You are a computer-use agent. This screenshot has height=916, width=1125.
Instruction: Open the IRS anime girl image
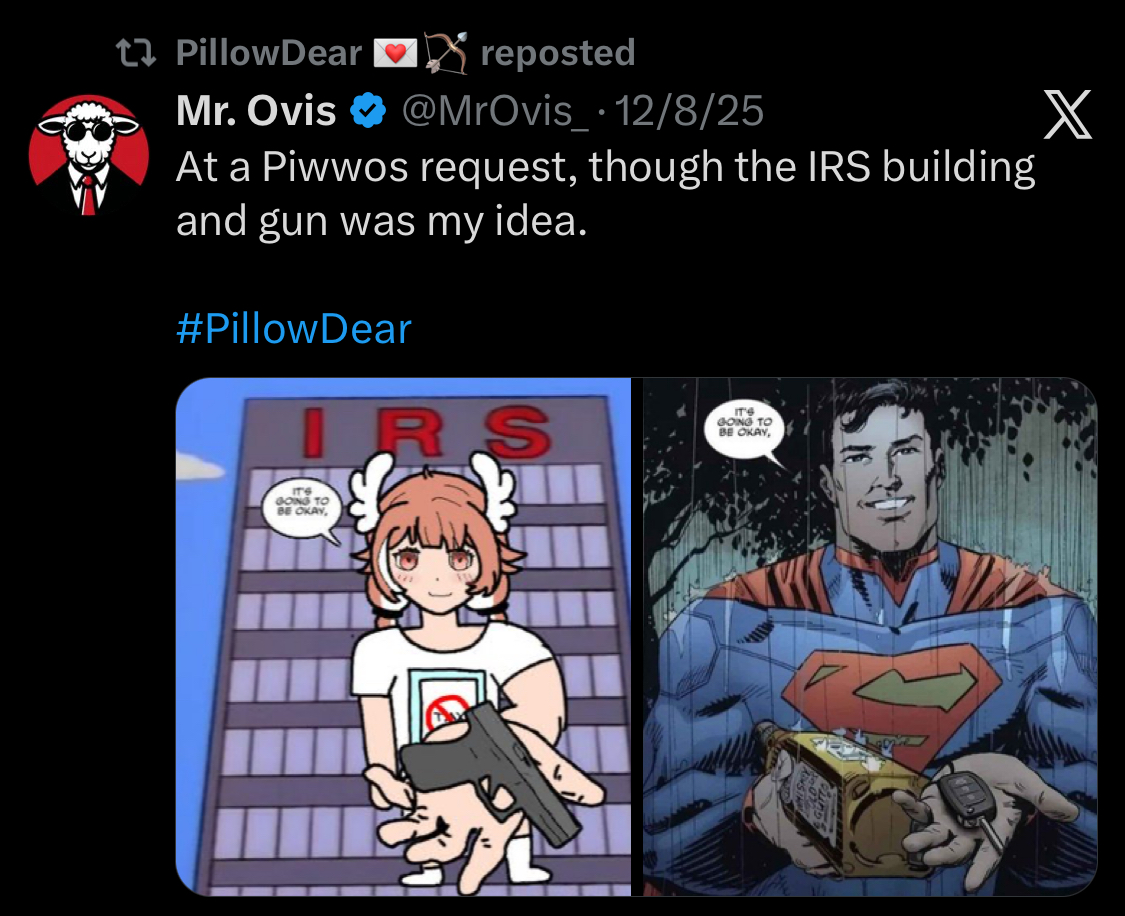click(x=403, y=637)
